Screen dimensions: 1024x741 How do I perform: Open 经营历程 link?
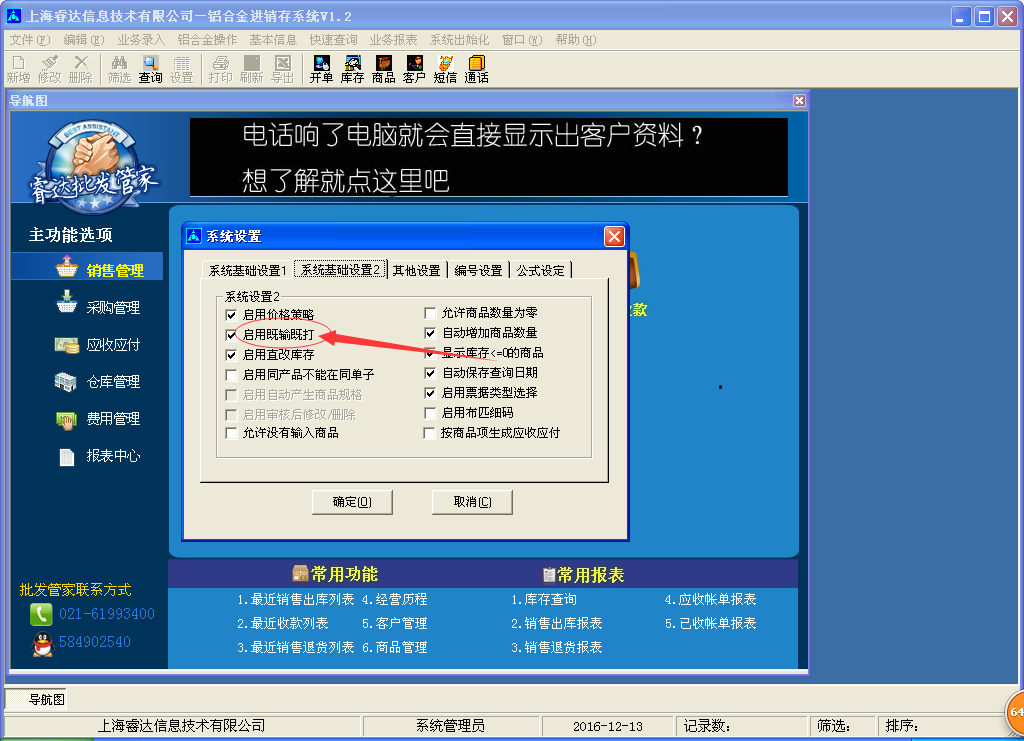pyautogui.click(x=395, y=599)
